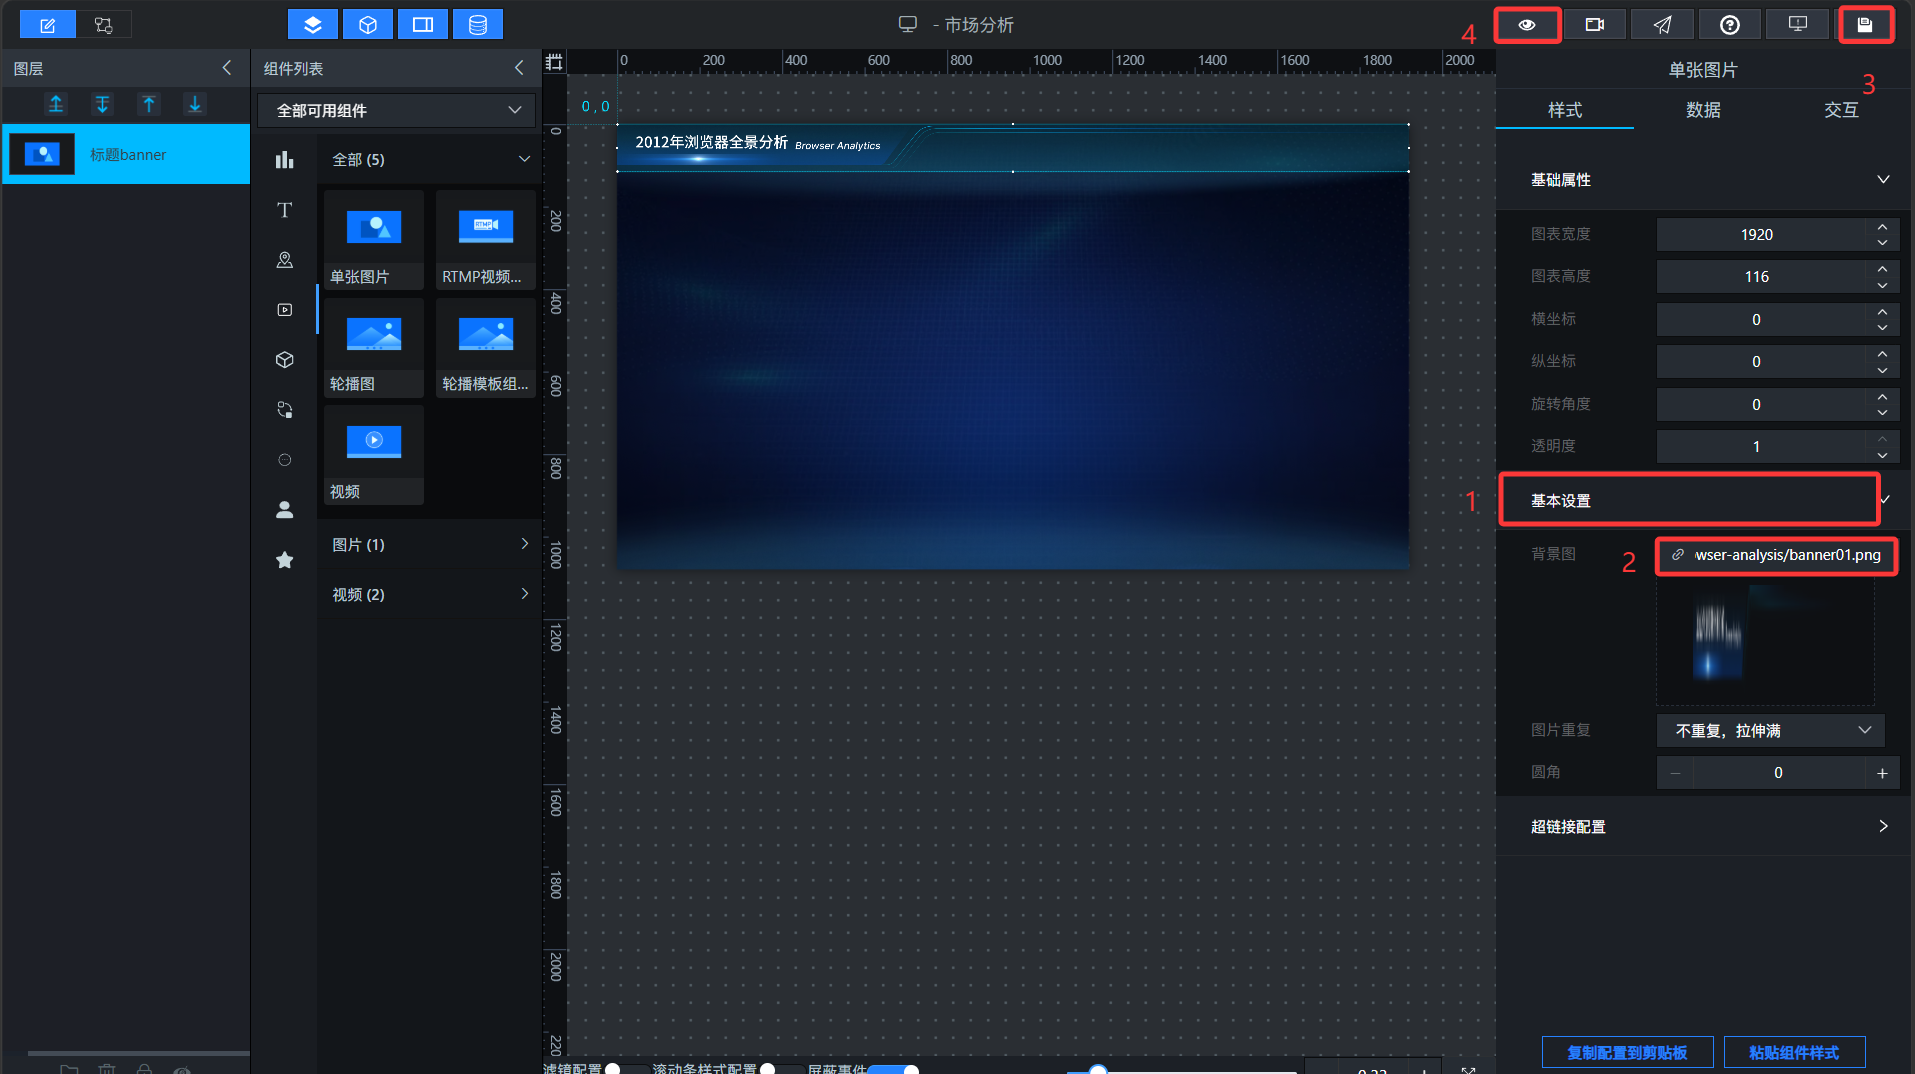The image size is (1915, 1074).
Task: Select the interaction components category icon
Action: click(285, 410)
